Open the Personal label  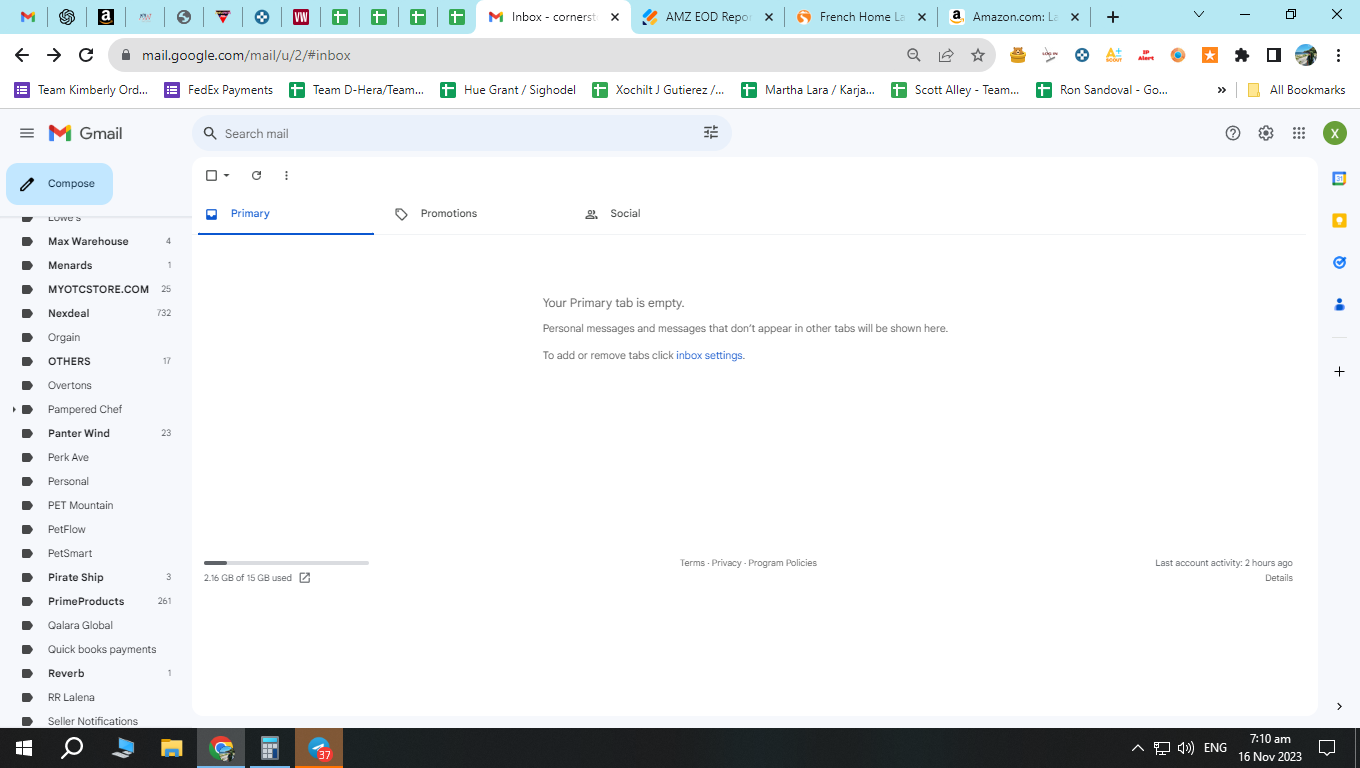click(68, 481)
